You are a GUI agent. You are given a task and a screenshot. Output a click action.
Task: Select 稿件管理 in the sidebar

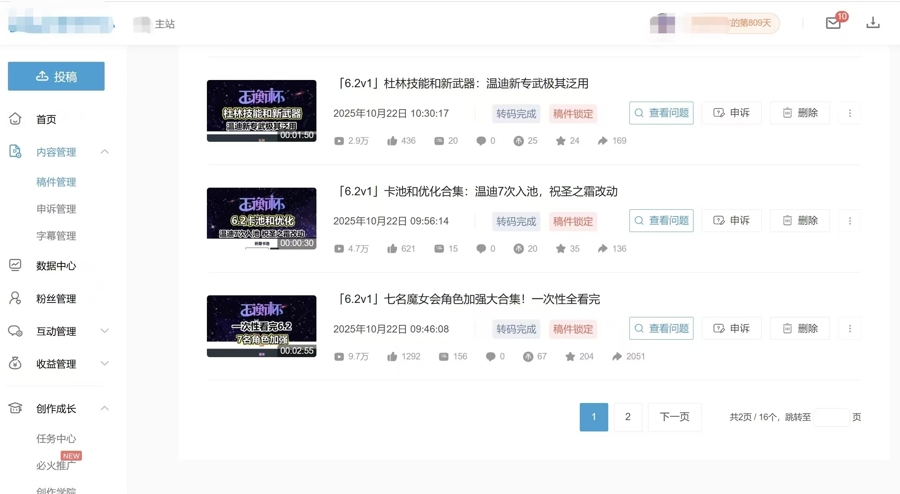click(x=56, y=182)
